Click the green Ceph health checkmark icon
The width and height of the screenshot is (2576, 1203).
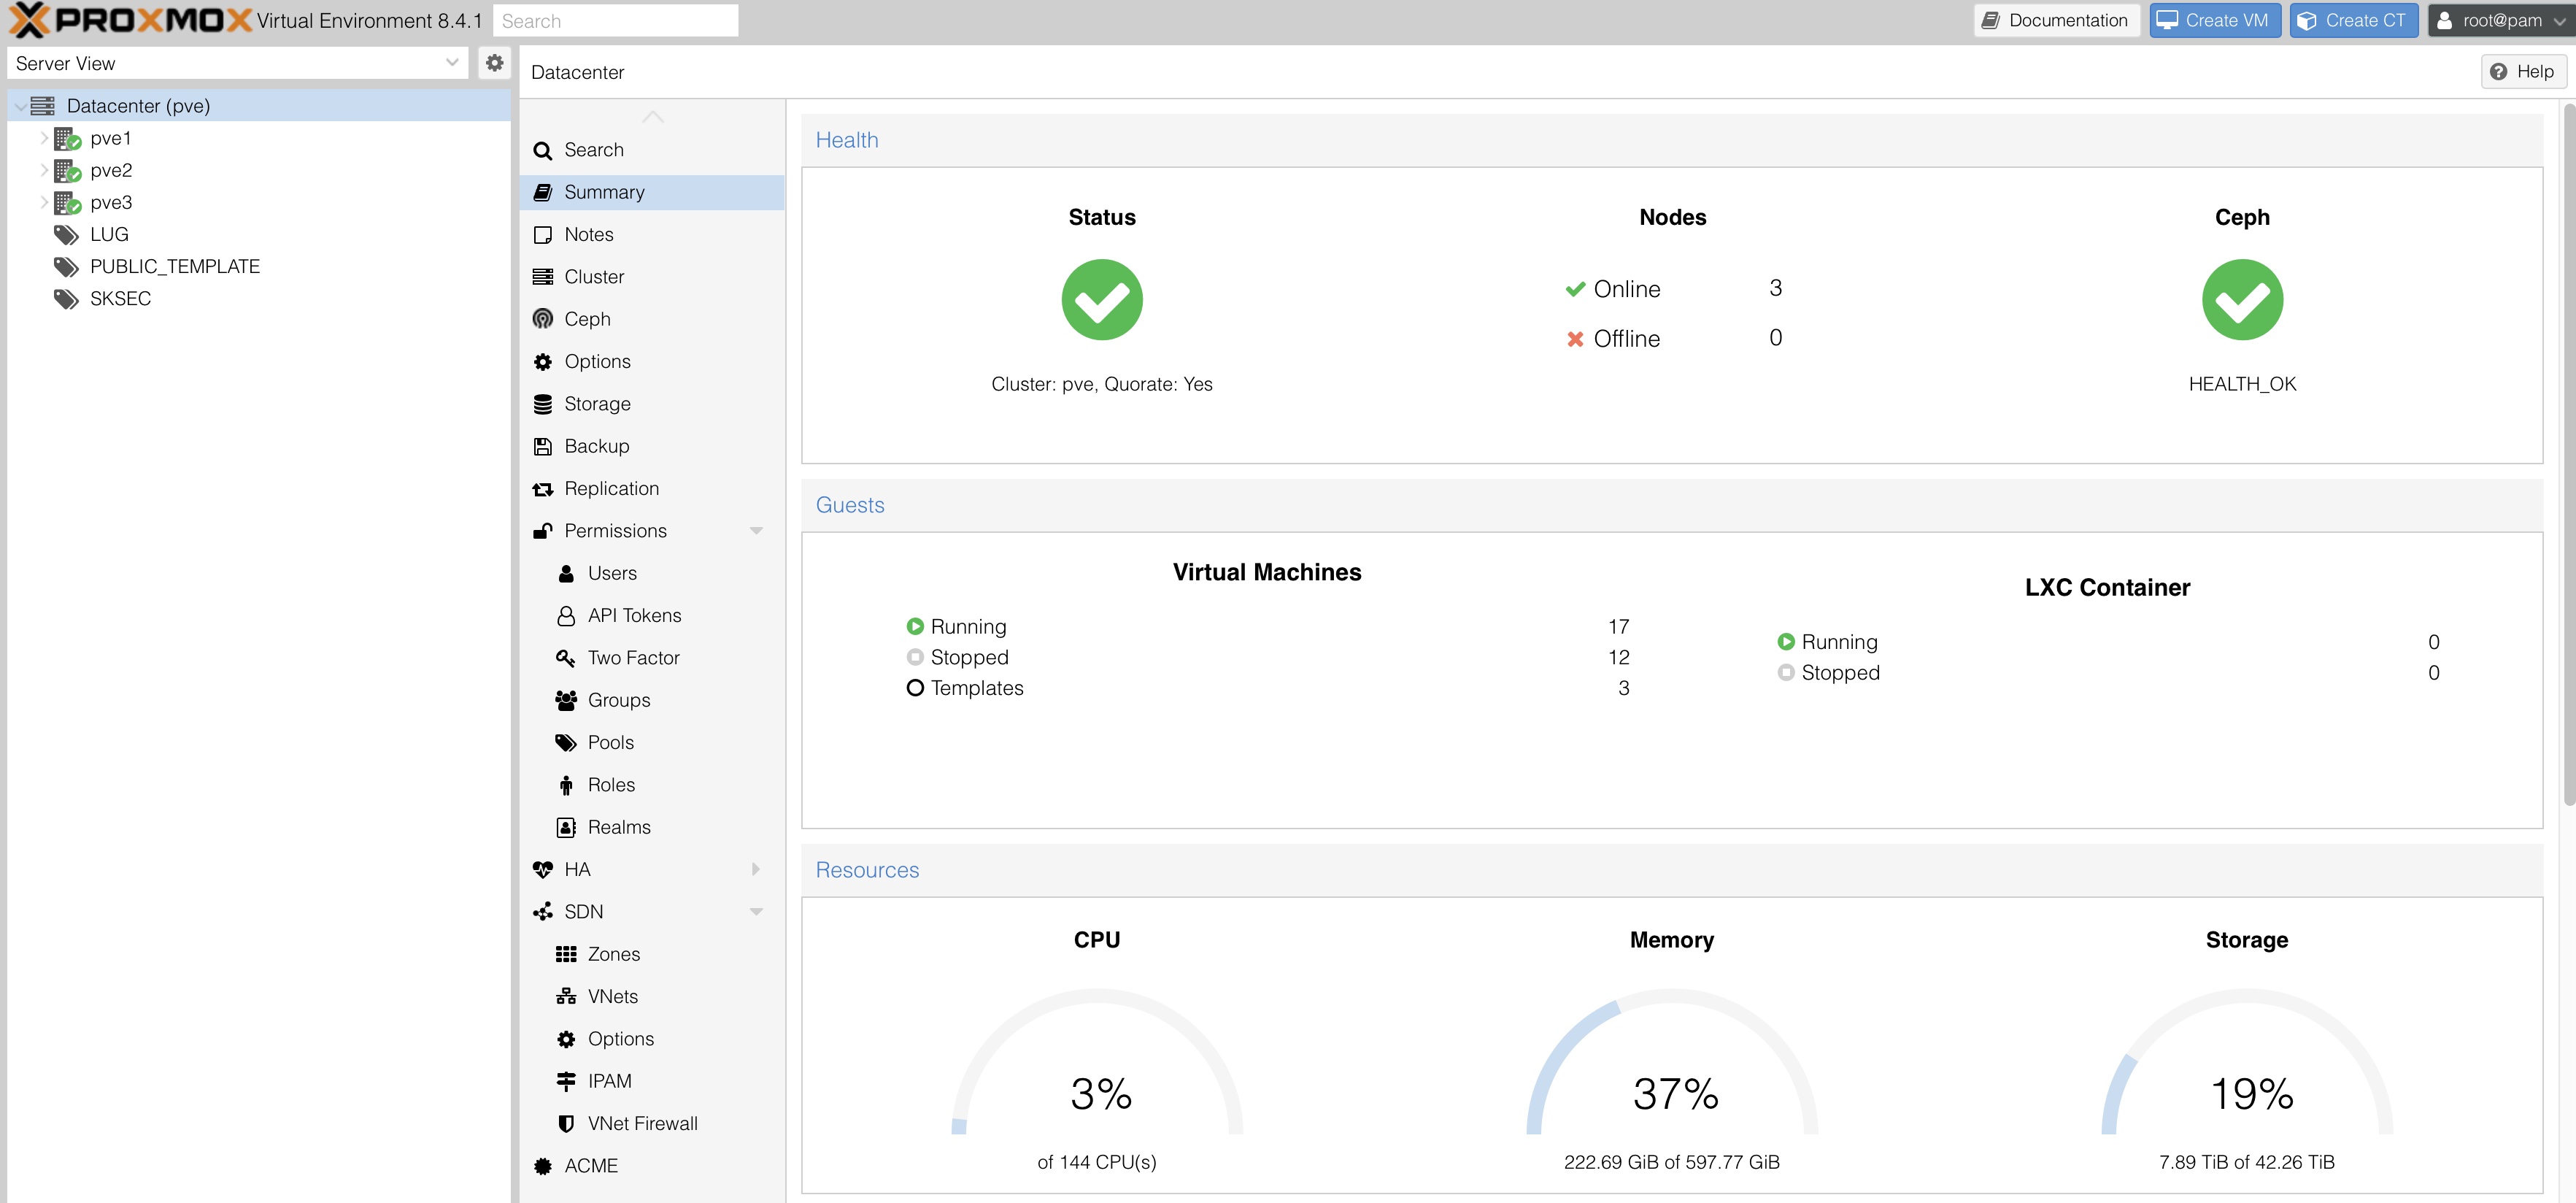coord(2242,300)
